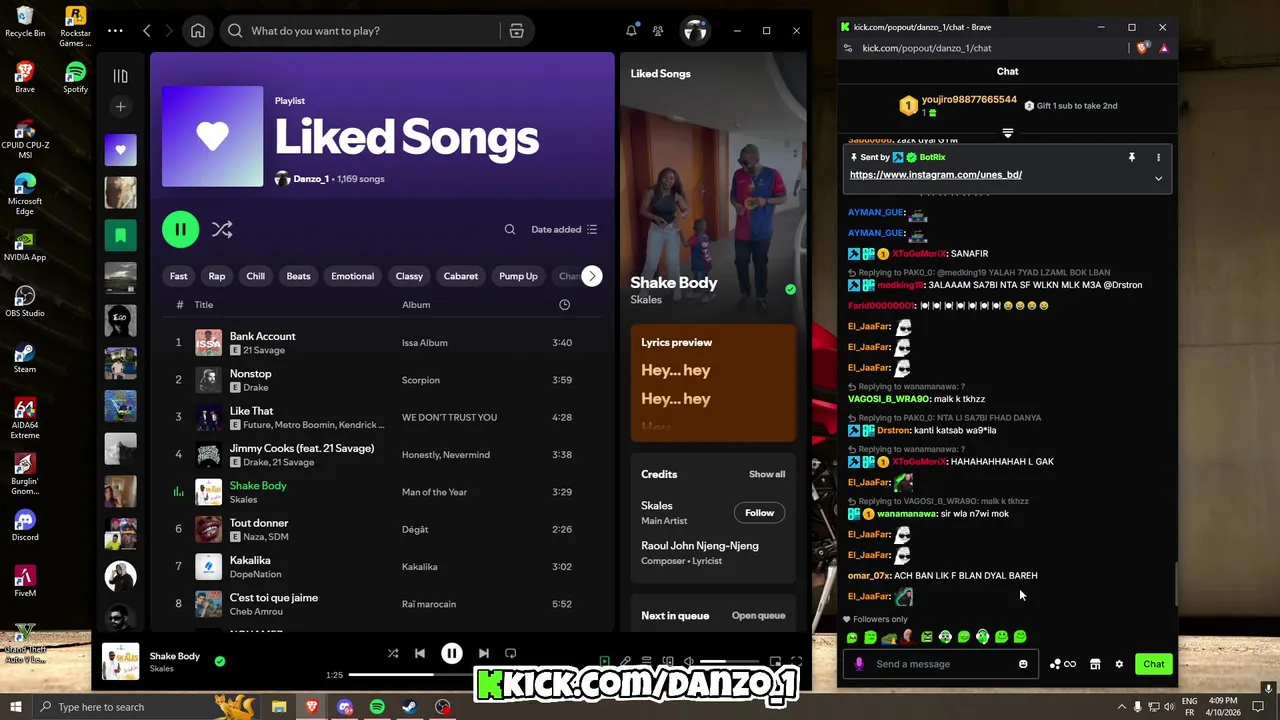This screenshot has width=1280, height=720.
Task: Unpin the message with the pin icon in Kick chat
Action: [x=1131, y=157]
